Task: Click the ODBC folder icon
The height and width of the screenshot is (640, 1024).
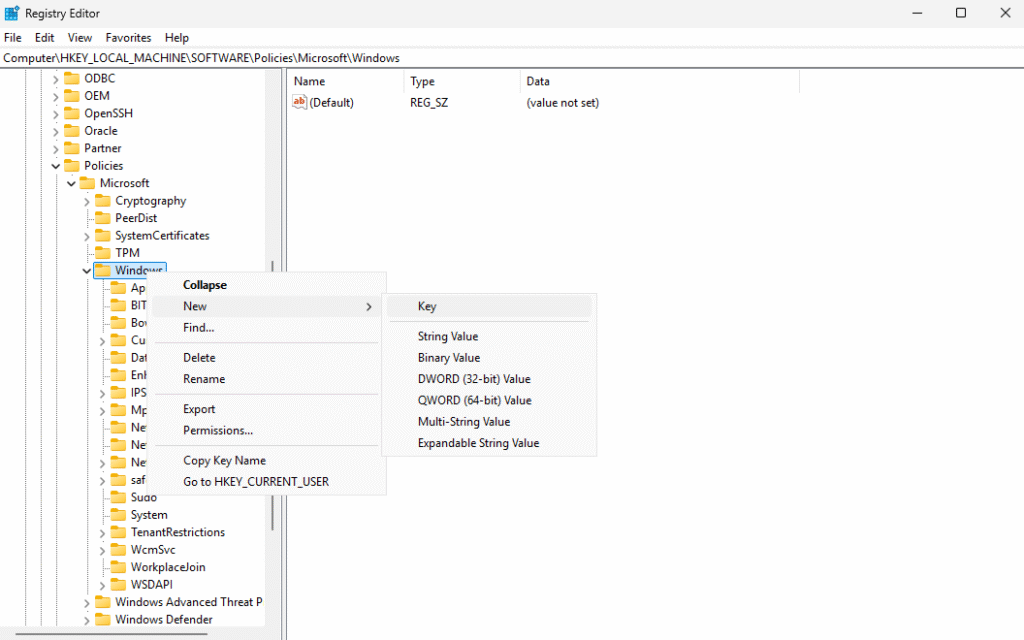Action: click(71, 78)
